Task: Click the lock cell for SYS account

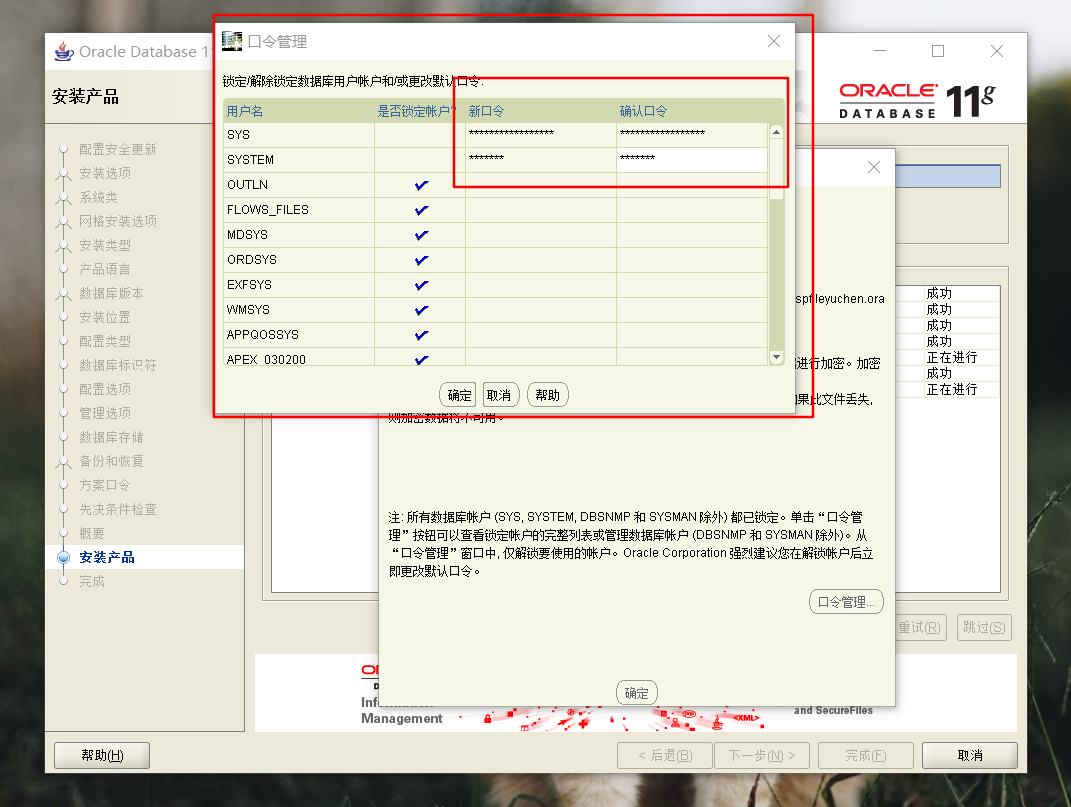Action: pos(419,135)
